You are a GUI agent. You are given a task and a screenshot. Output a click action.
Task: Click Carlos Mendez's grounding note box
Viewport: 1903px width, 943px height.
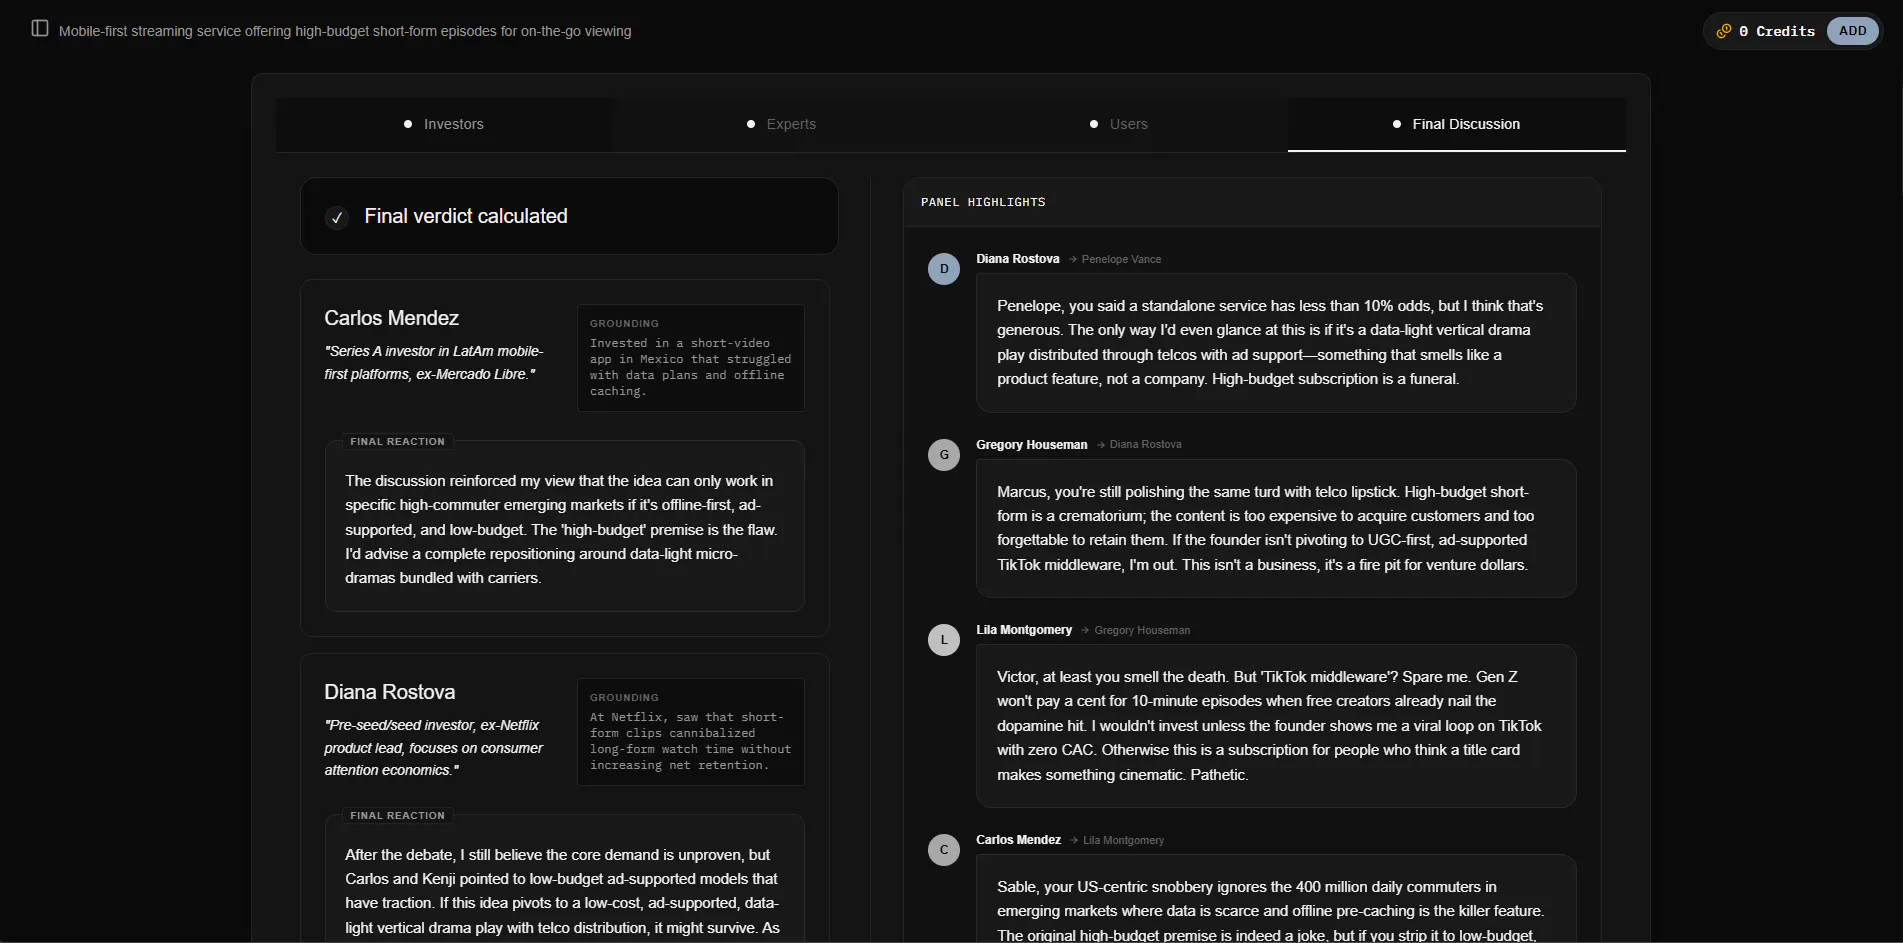[691, 358]
